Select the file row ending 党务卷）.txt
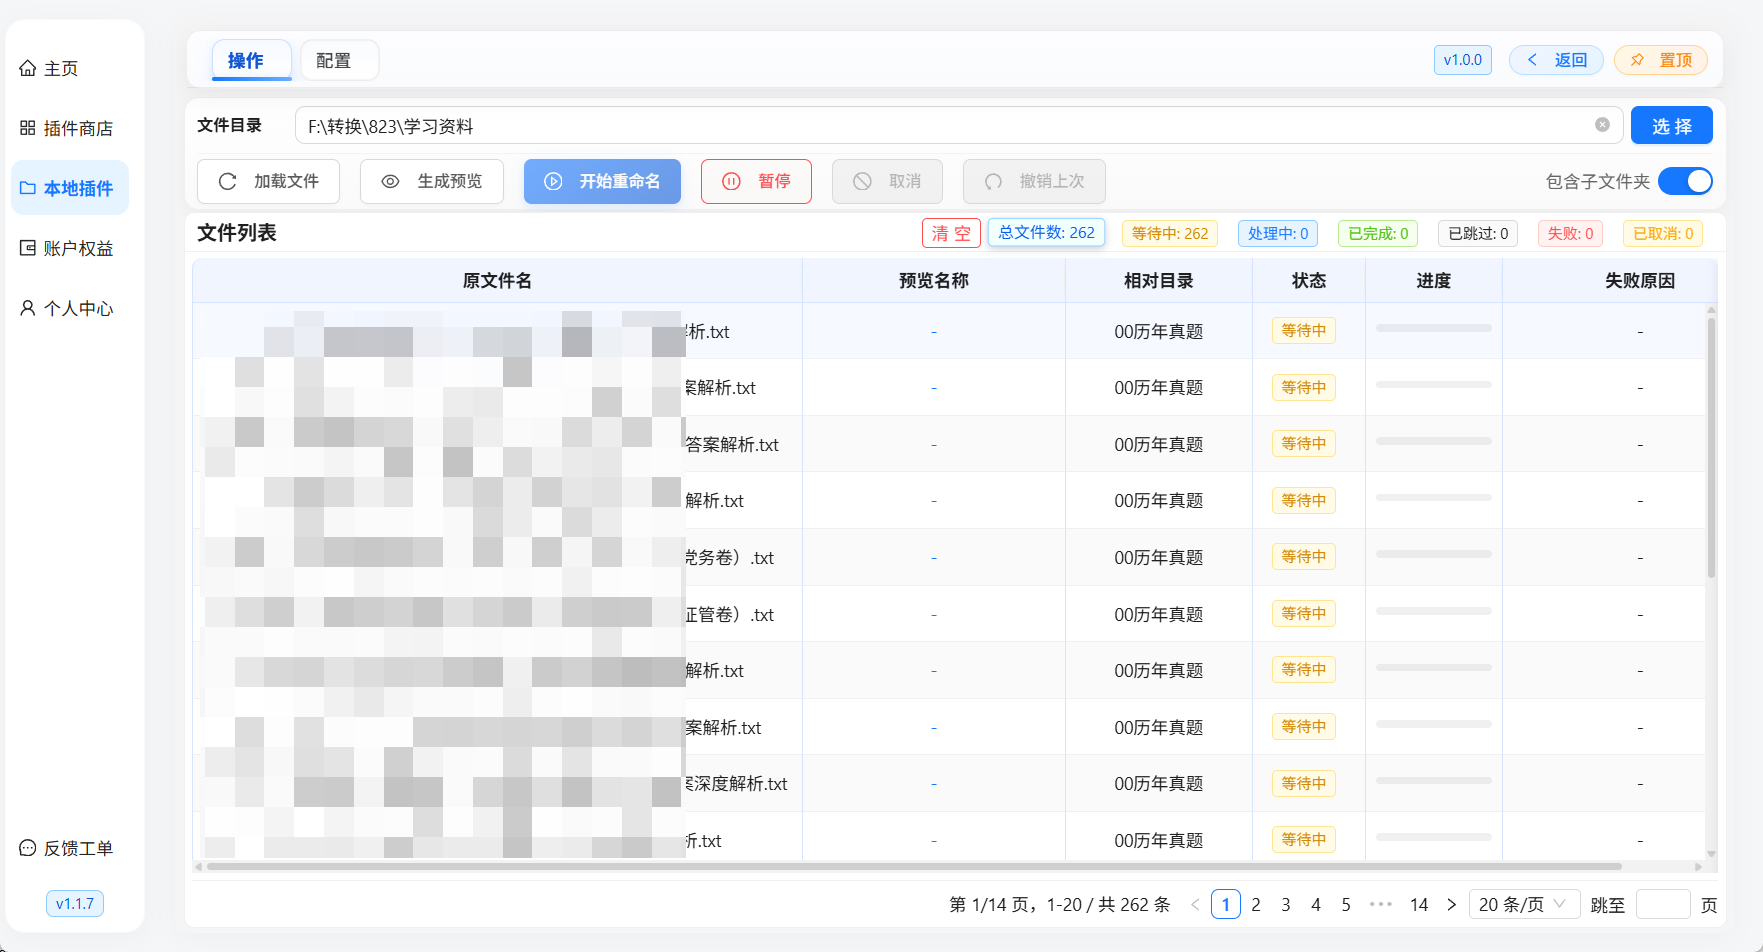Viewport: 1763px width, 952px height. [x=949, y=557]
